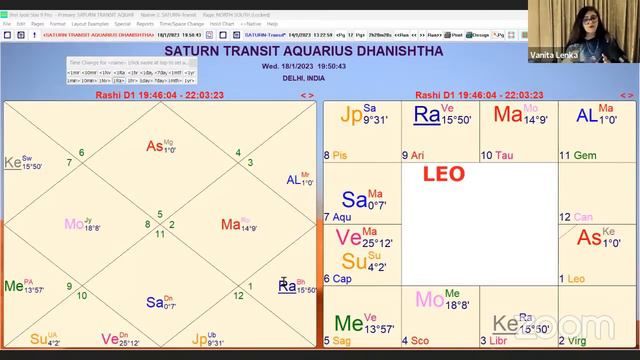This screenshot has width=640, height=360.
Task: Click the <1yr time step button
Action: [189, 73]
